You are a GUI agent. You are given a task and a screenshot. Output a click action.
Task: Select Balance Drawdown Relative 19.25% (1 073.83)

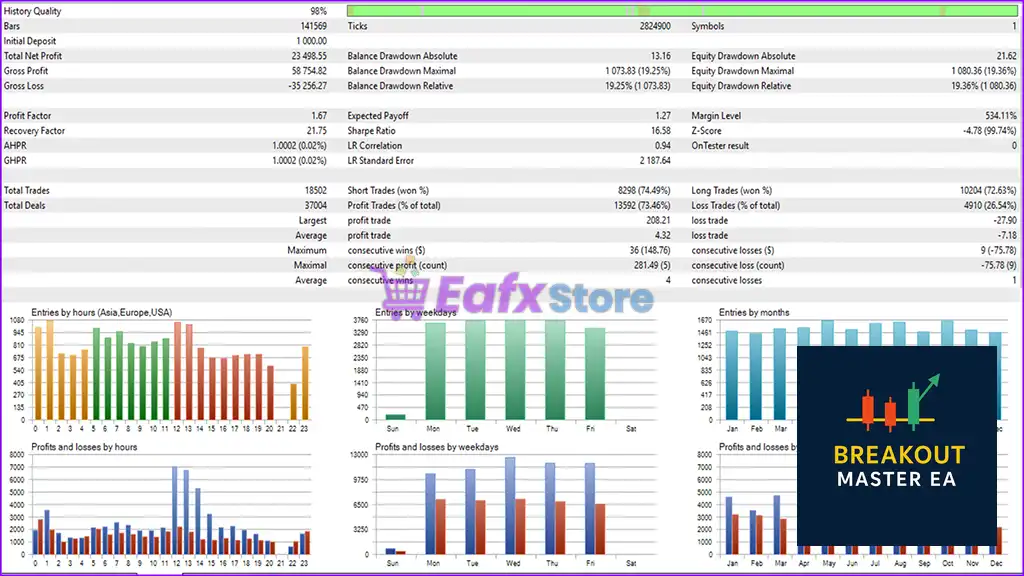637,86
